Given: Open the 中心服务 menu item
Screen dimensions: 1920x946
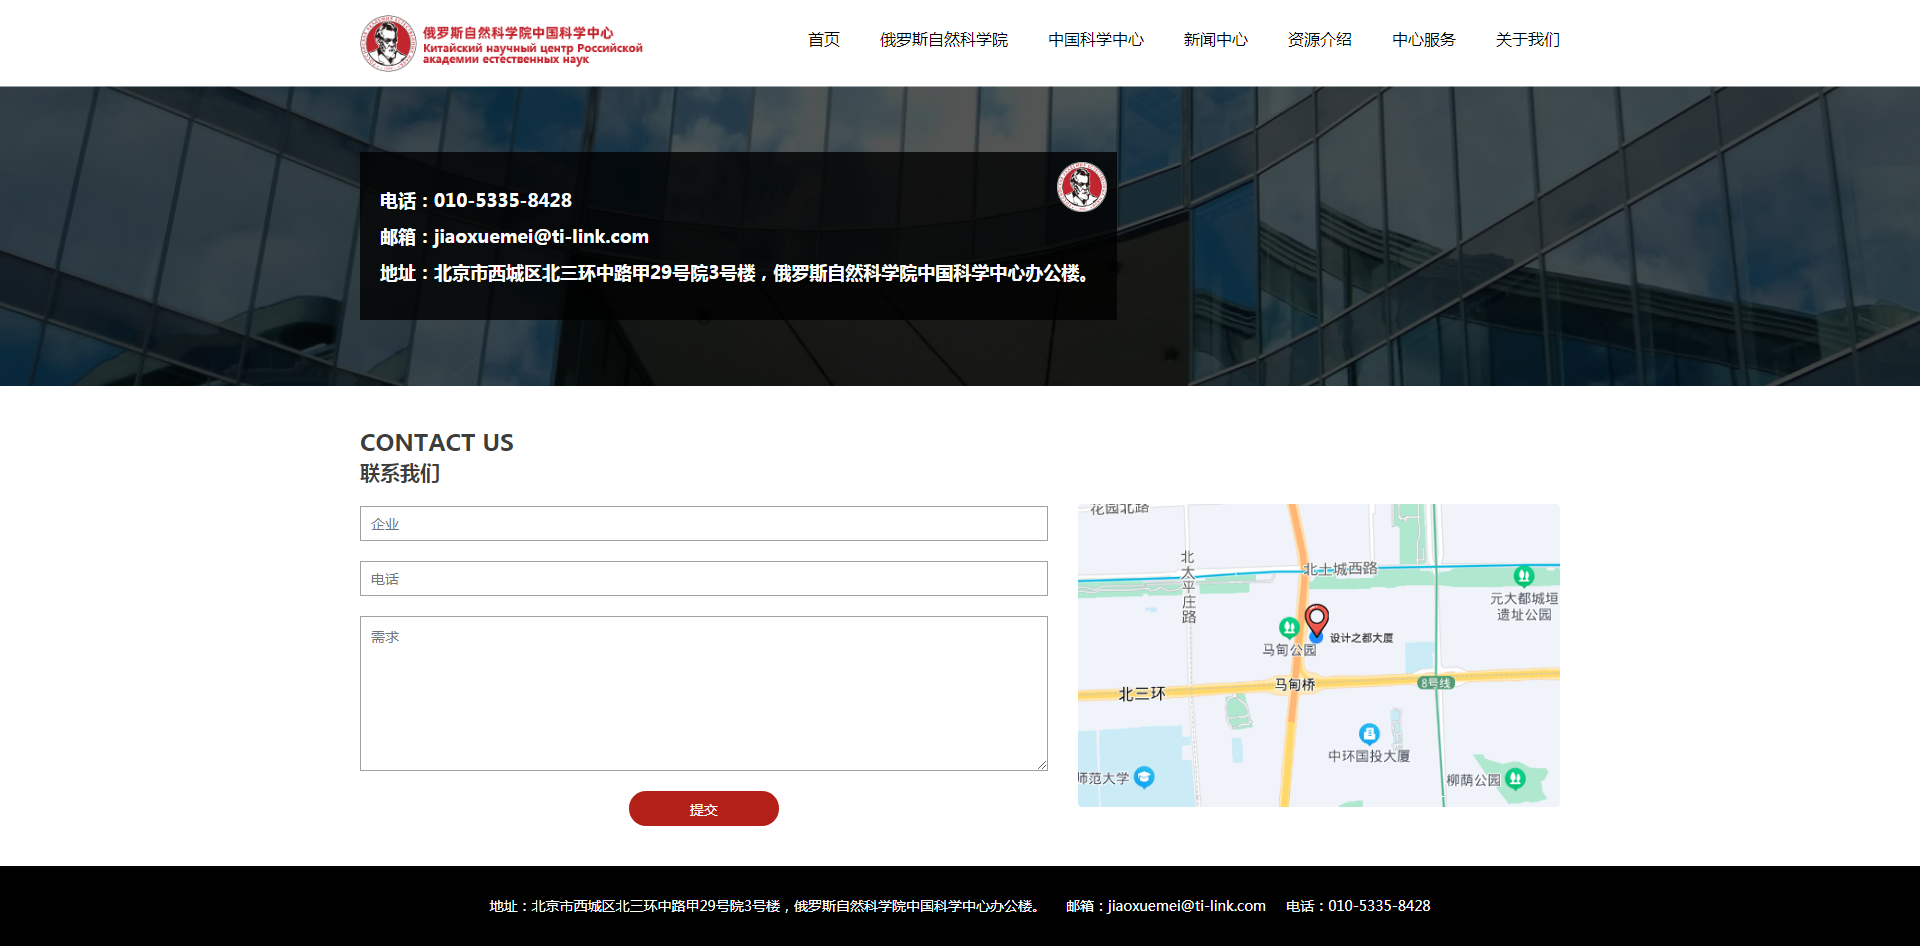Looking at the screenshot, I should tap(1423, 40).
